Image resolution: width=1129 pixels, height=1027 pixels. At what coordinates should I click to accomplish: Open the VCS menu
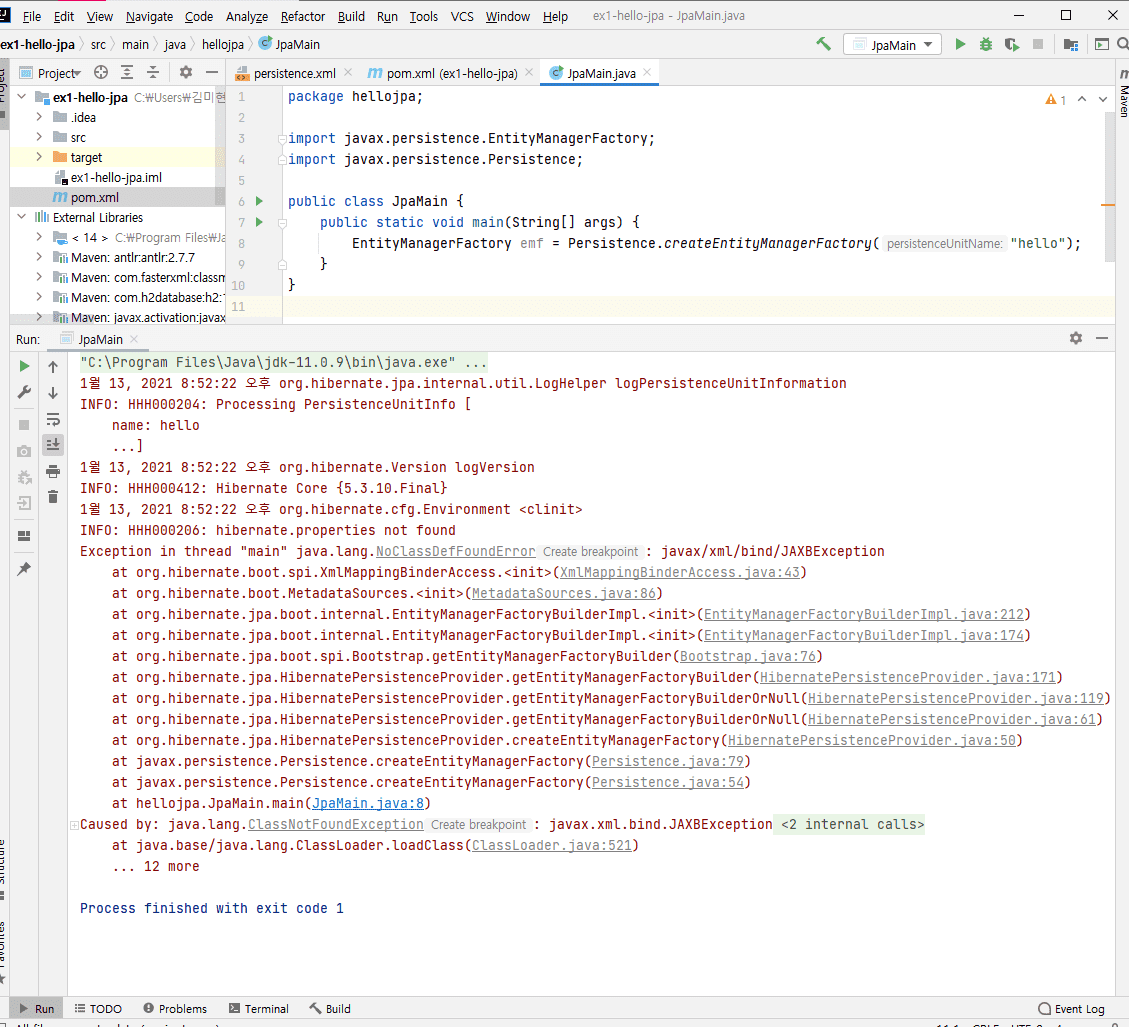(x=462, y=16)
